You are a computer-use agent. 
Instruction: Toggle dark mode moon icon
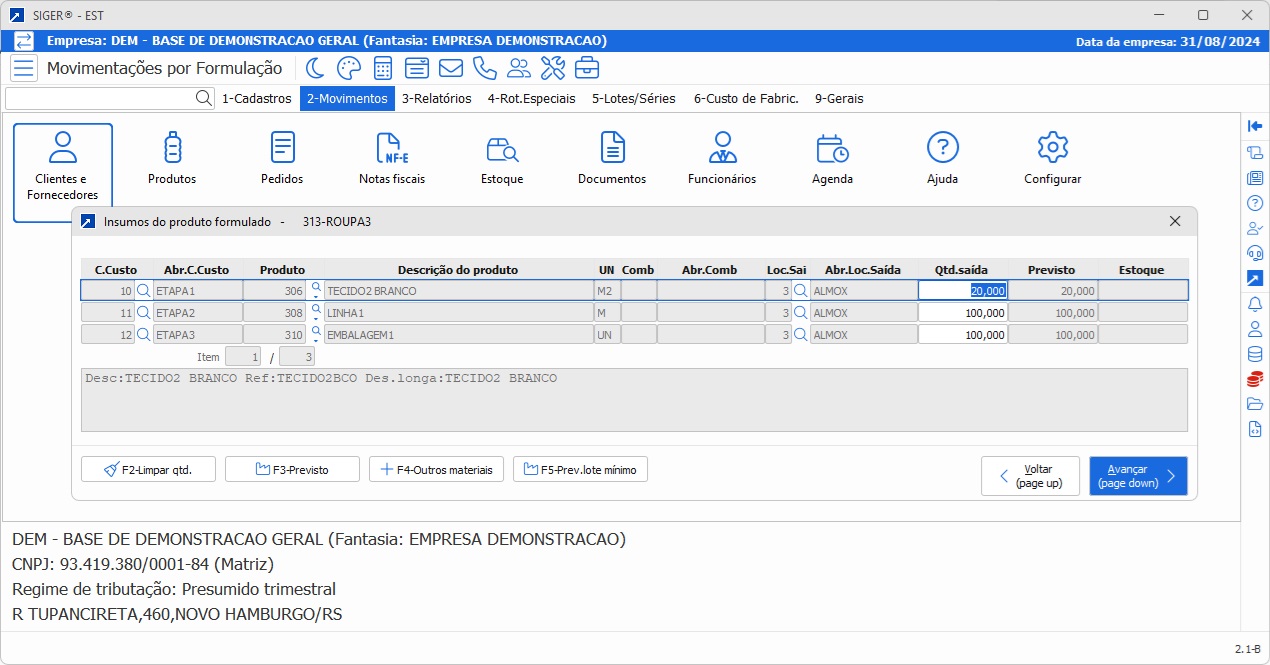point(315,68)
